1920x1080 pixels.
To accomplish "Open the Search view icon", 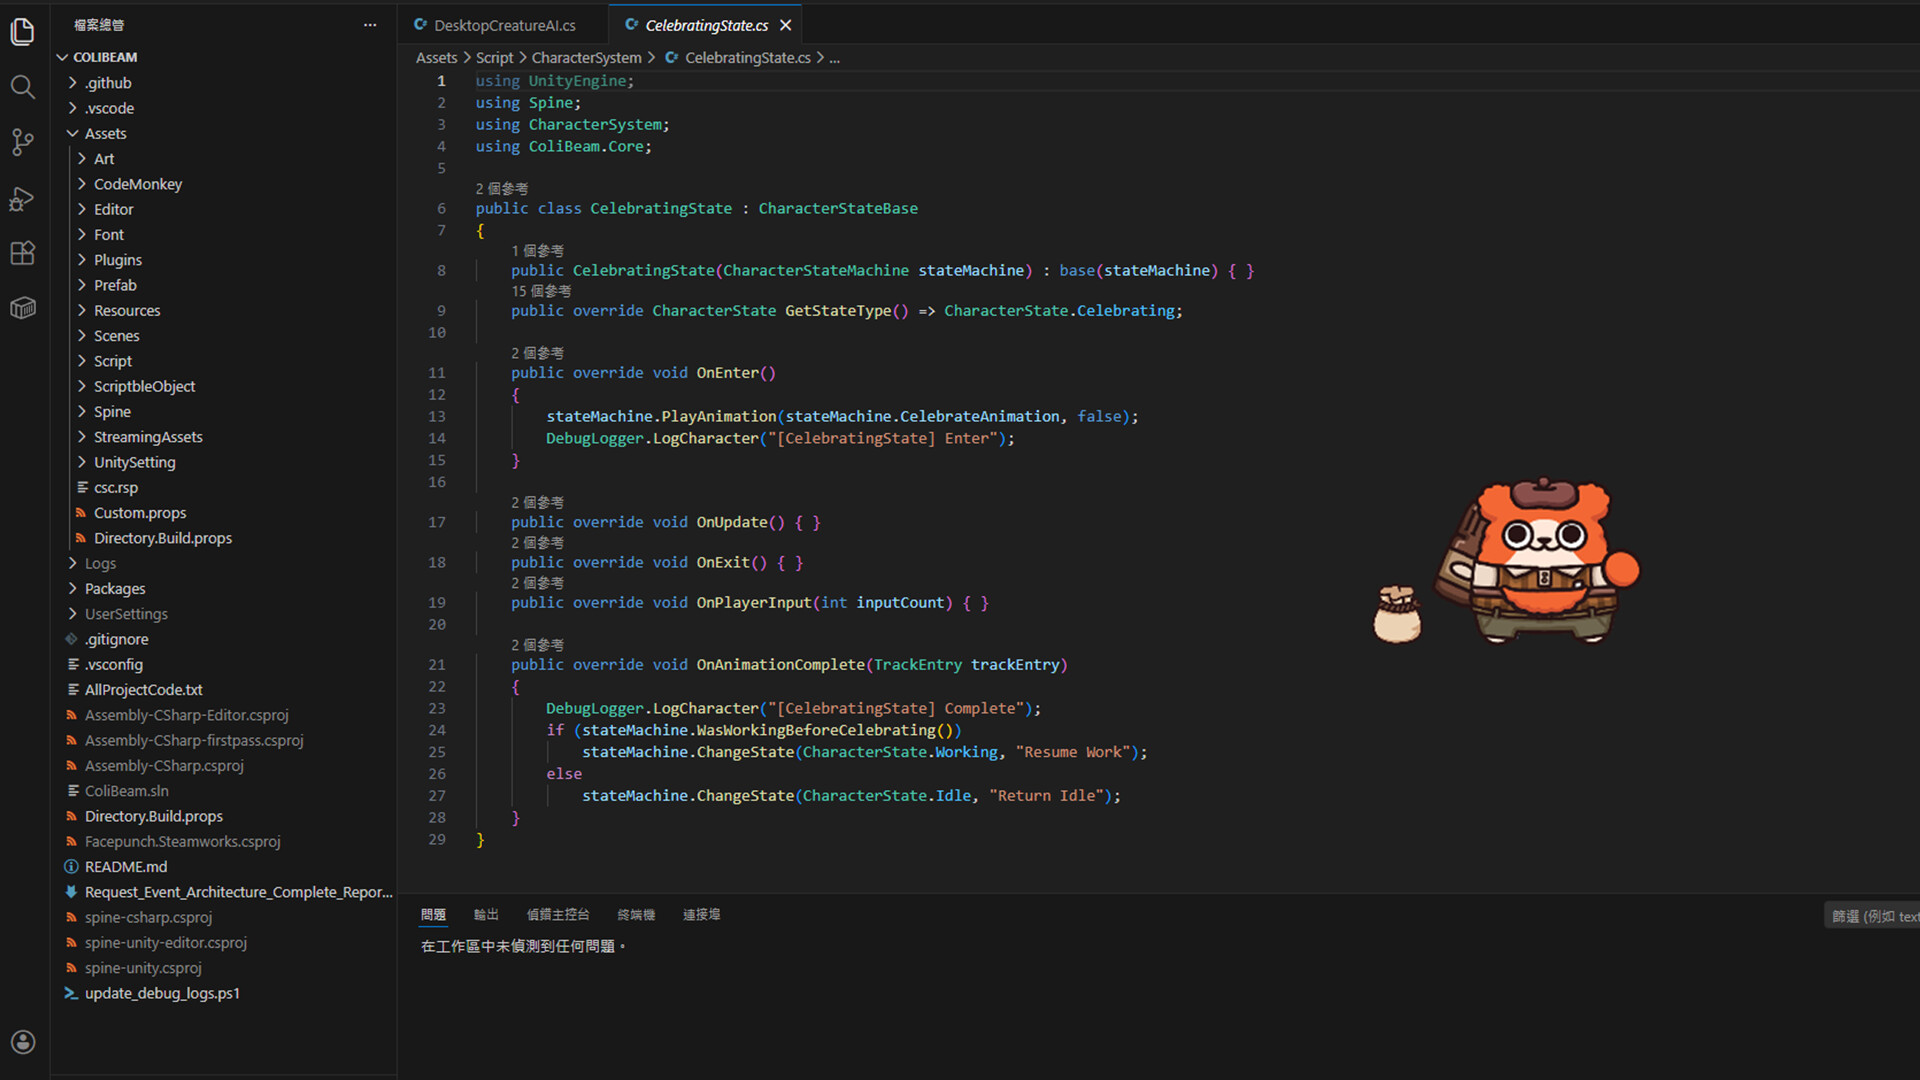I will [x=22, y=87].
